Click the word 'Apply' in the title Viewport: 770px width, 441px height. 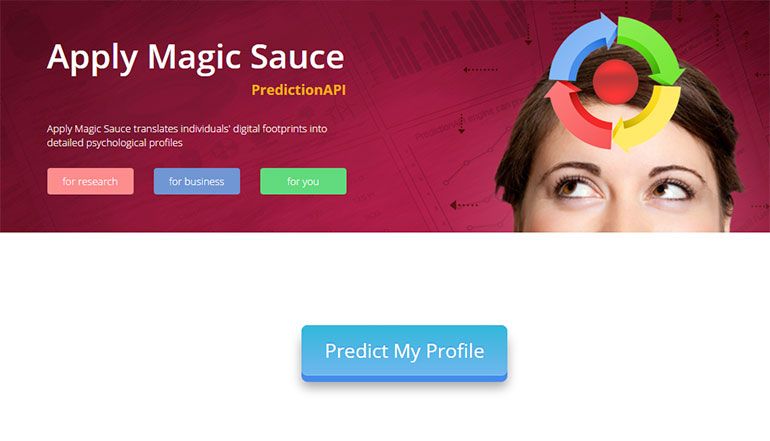pyautogui.click(x=92, y=59)
